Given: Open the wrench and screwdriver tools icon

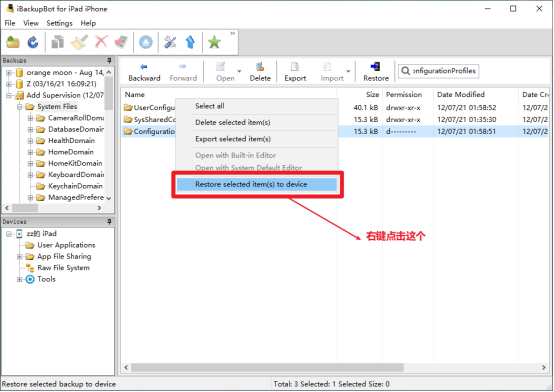Looking at the screenshot, I should (170, 42).
